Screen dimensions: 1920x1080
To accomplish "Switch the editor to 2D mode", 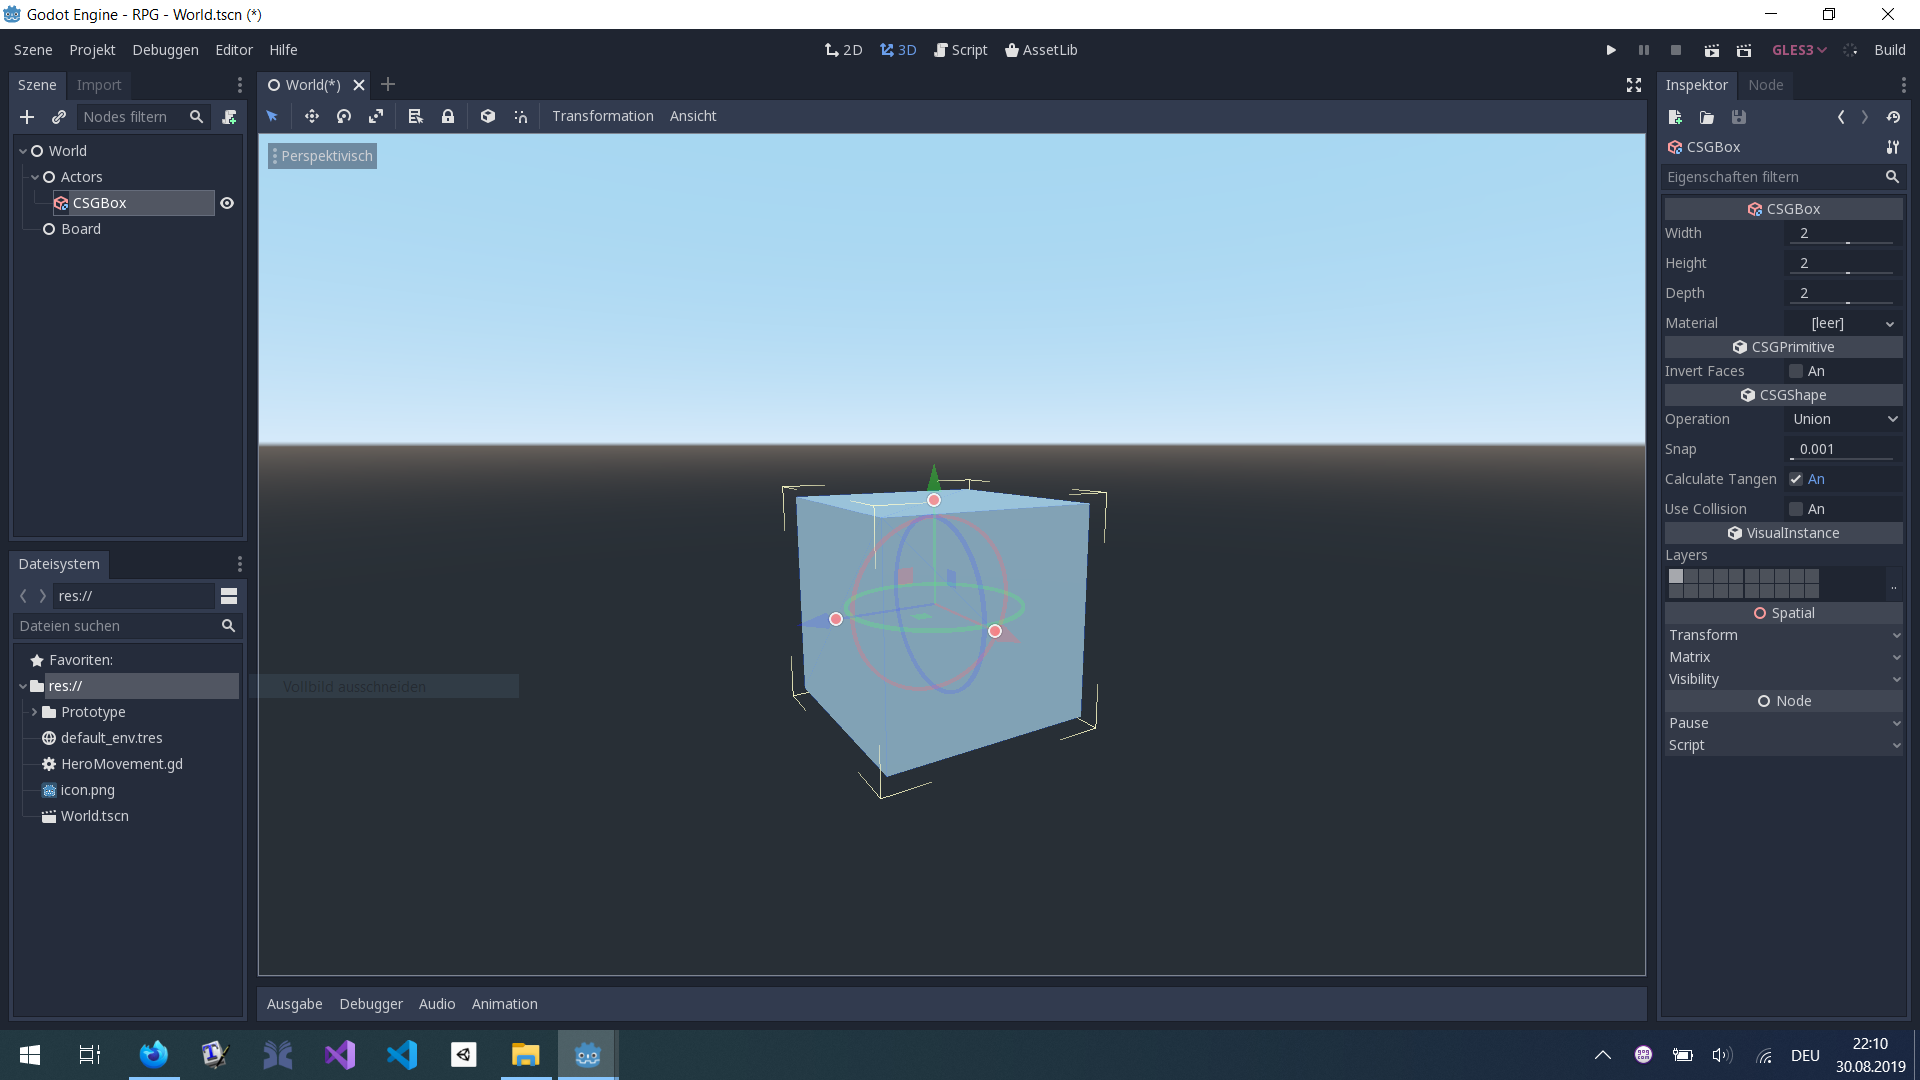I will pos(843,49).
